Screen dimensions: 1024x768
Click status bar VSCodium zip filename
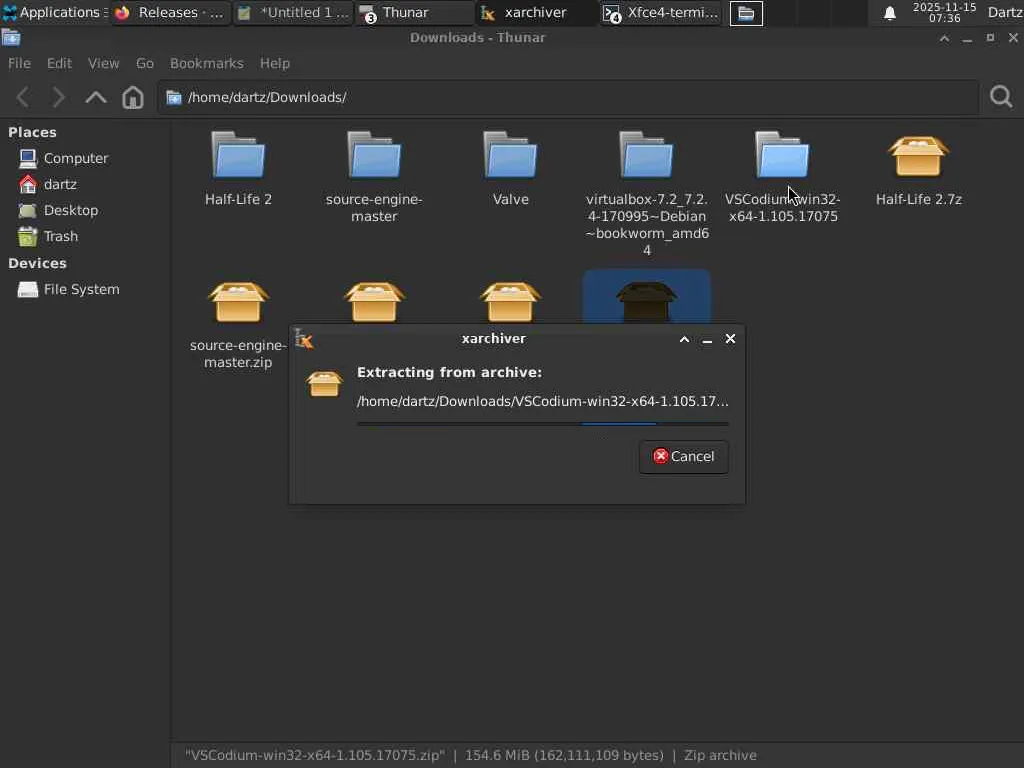click(315, 755)
